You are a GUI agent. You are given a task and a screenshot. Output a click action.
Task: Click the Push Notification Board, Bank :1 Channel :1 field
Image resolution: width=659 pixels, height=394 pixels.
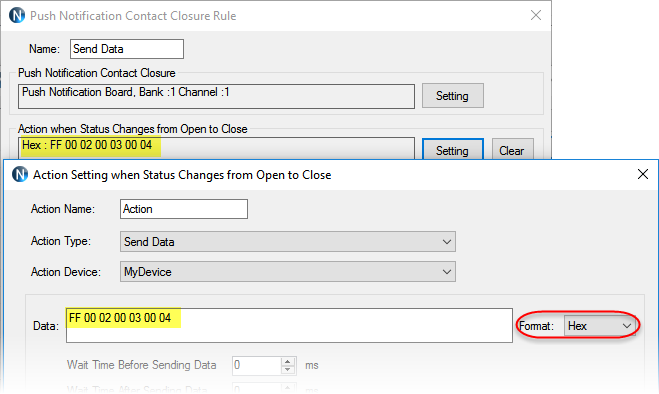pyautogui.click(x=216, y=96)
